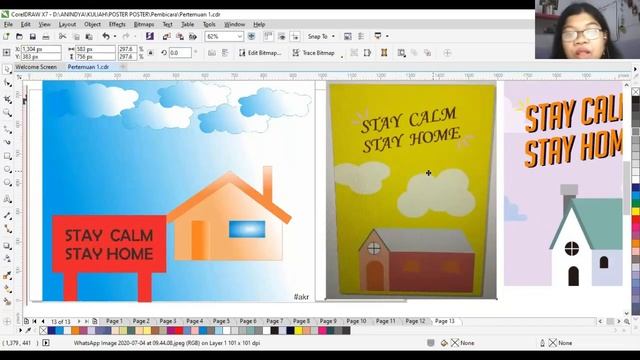Image resolution: width=640 pixels, height=360 pixels.
Task: Toggle the lock ratio padlock
Action: coord(151,53)
